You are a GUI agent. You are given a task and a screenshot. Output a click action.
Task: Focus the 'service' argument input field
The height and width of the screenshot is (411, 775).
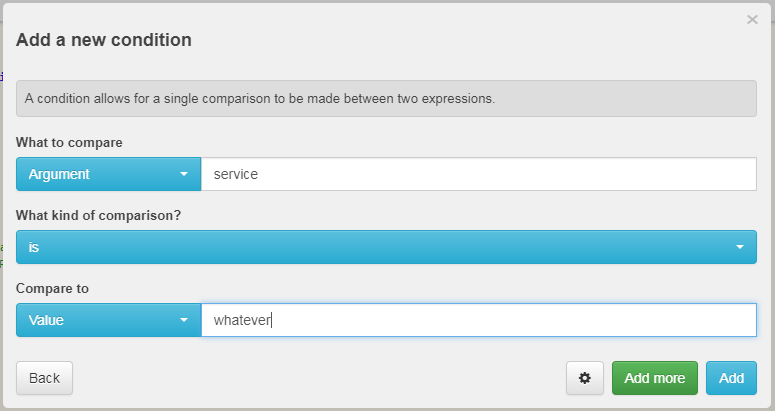[x=478, y=174]
